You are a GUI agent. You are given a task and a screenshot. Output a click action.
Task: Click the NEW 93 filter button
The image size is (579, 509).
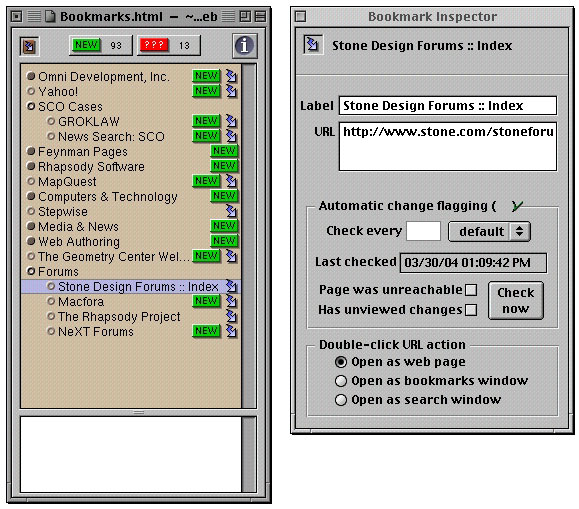[100, 45]
